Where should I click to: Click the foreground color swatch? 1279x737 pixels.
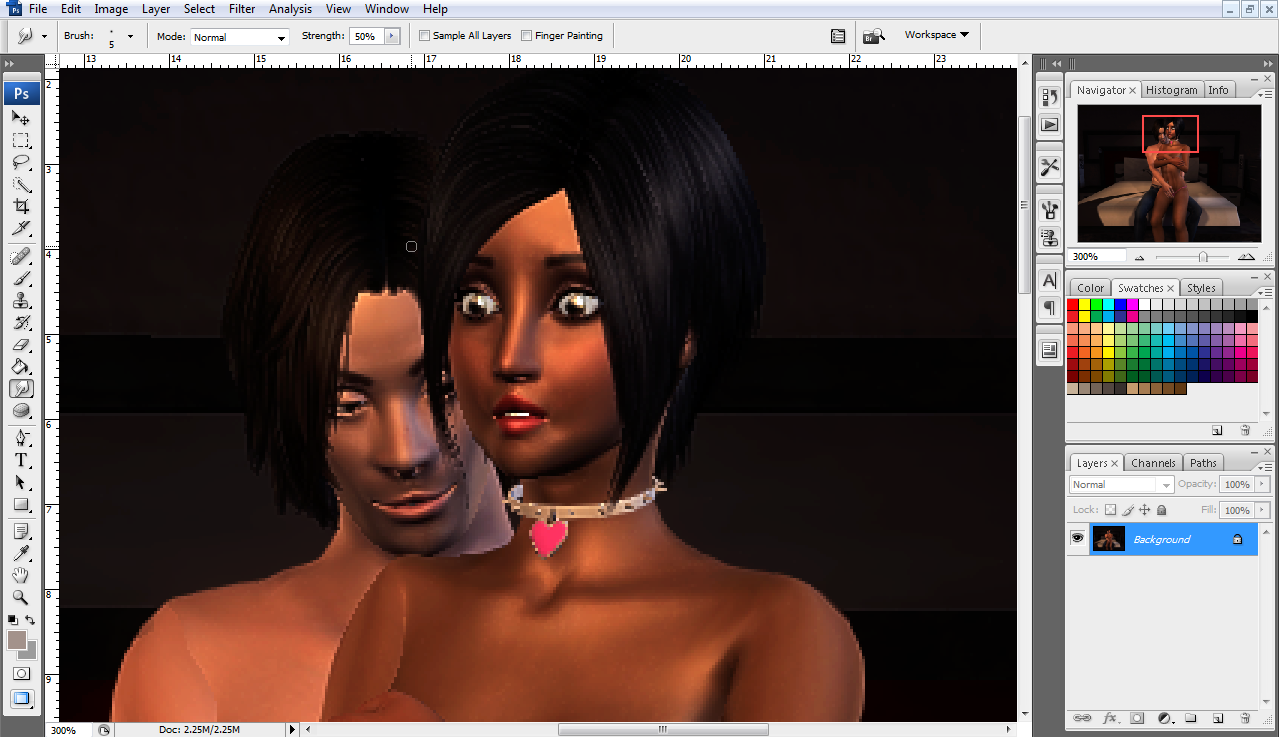[x=17, y=640]
